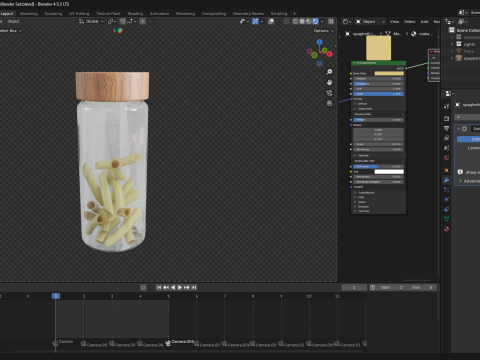Toggle camera view with the camera gizmo icon
Screen dimensions: 480x360
(329, 93)
